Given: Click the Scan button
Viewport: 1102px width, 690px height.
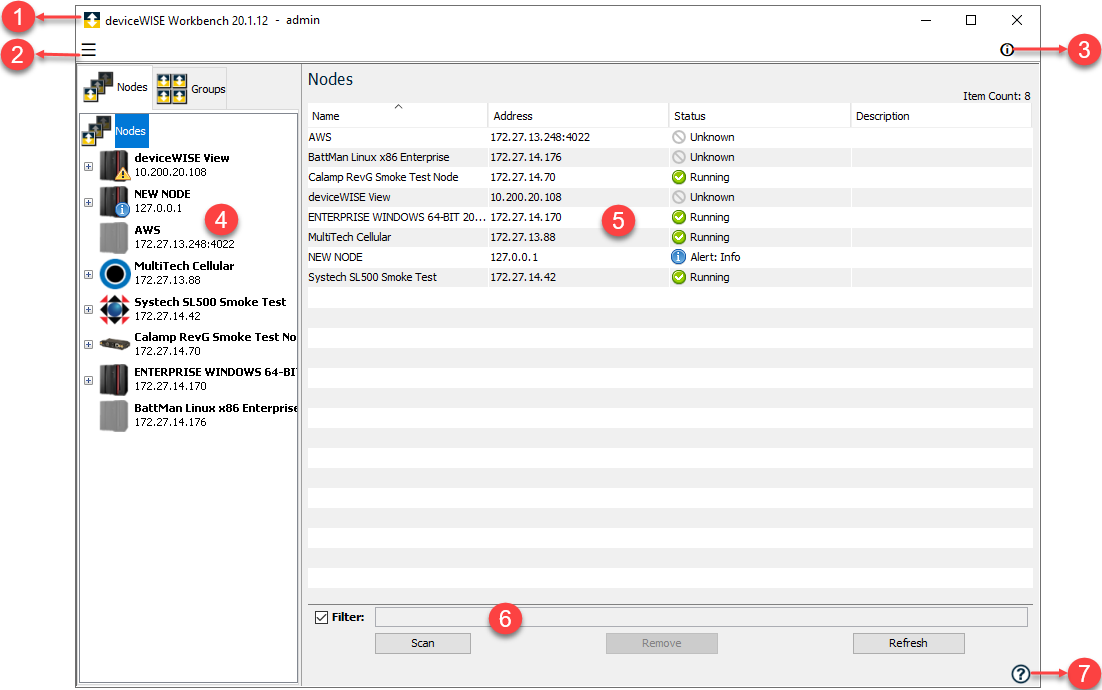Looking at the screenshot, I should coord(423,643).
